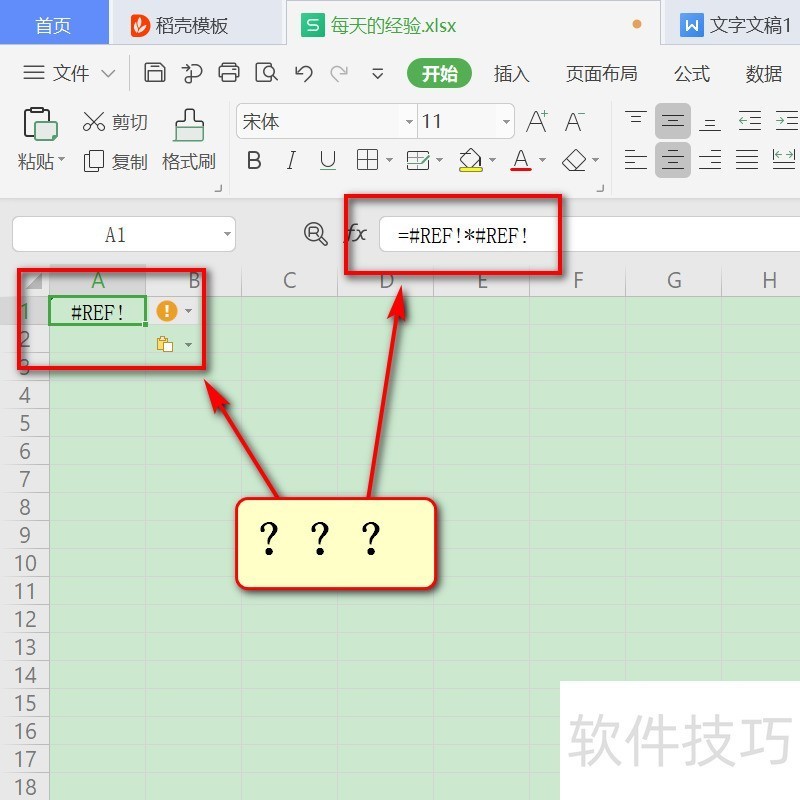
Task: Decrease font size with A- icon
Action: click(574, 121)
